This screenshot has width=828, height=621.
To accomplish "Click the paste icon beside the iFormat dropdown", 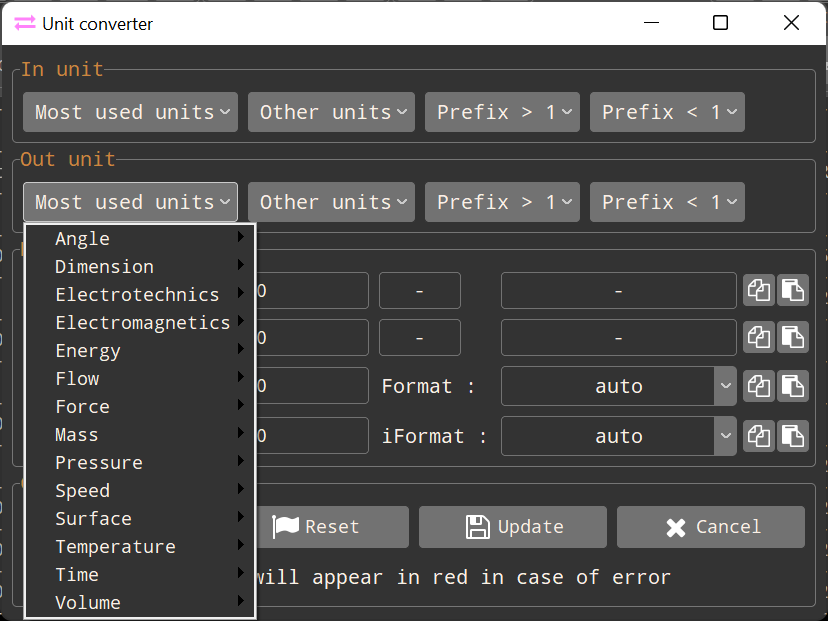I will pos(792,436).
